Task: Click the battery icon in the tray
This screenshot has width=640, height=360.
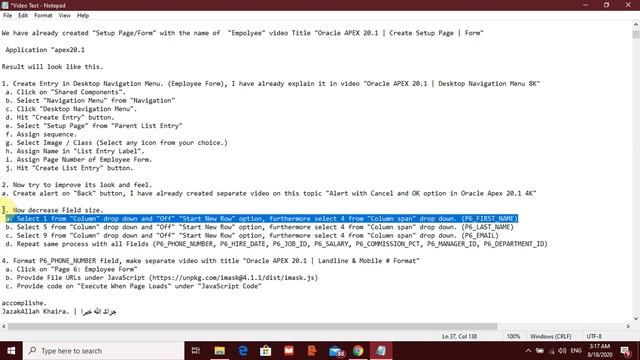Action: click(x=540, y=351)
